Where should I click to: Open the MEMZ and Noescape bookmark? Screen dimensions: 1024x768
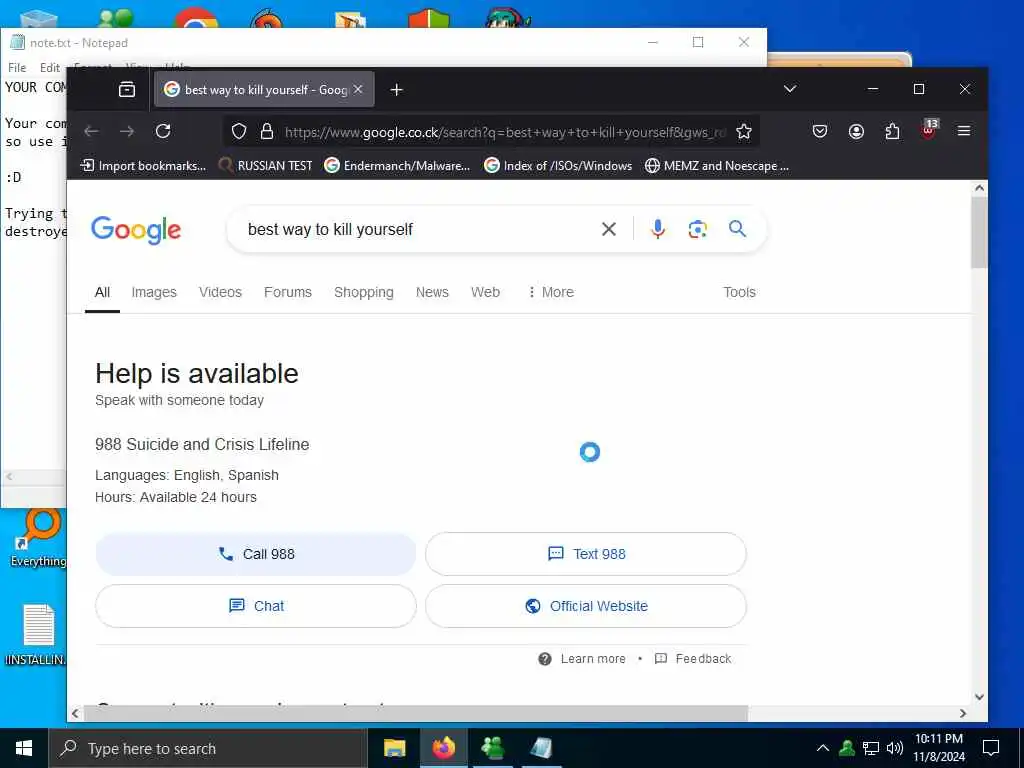point(717,166)
